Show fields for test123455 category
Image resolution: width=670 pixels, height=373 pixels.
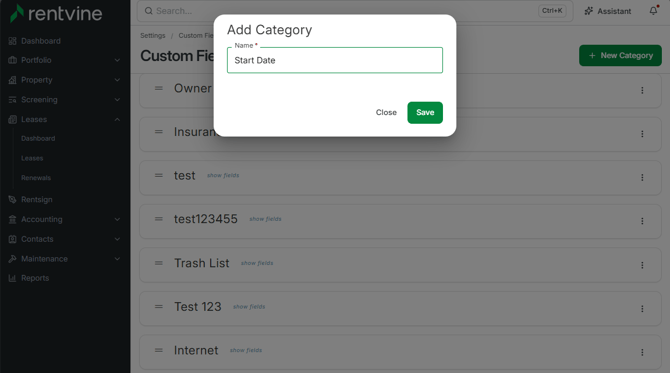(265, 219)
